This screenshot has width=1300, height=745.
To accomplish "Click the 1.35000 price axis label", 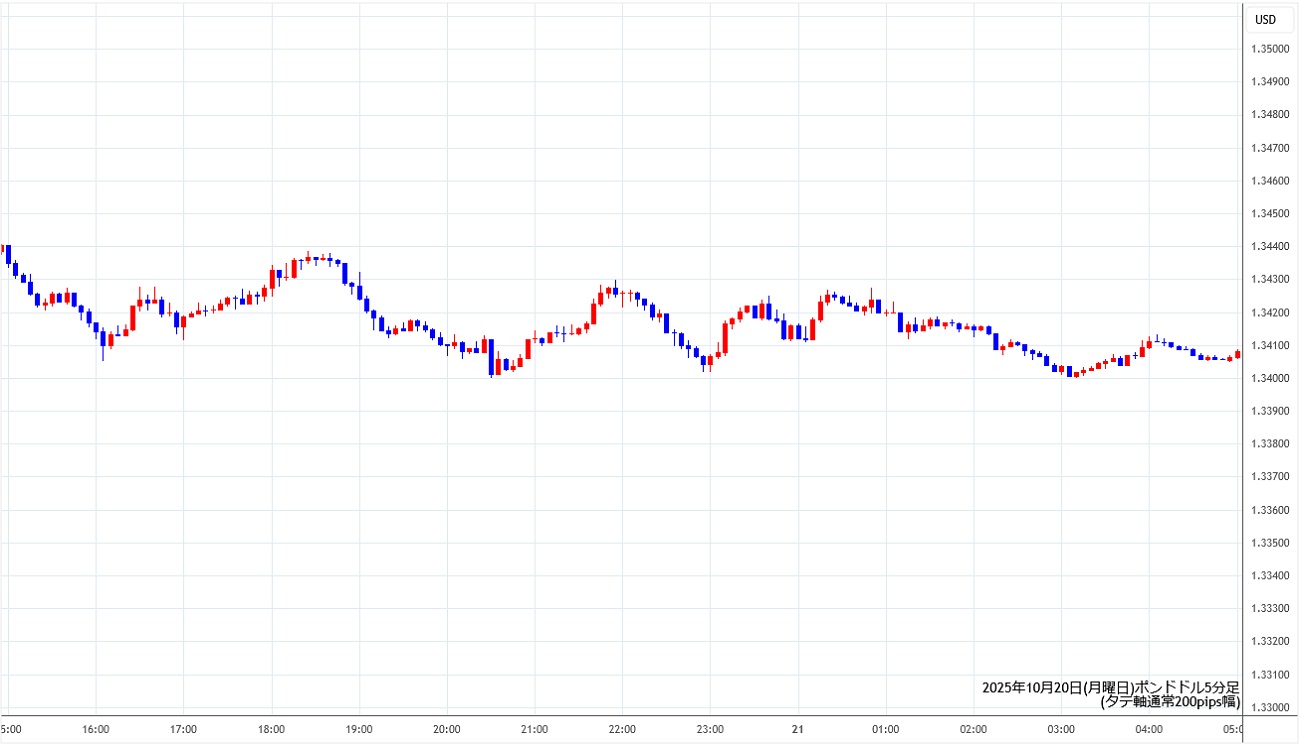I will coord(1270,49).
